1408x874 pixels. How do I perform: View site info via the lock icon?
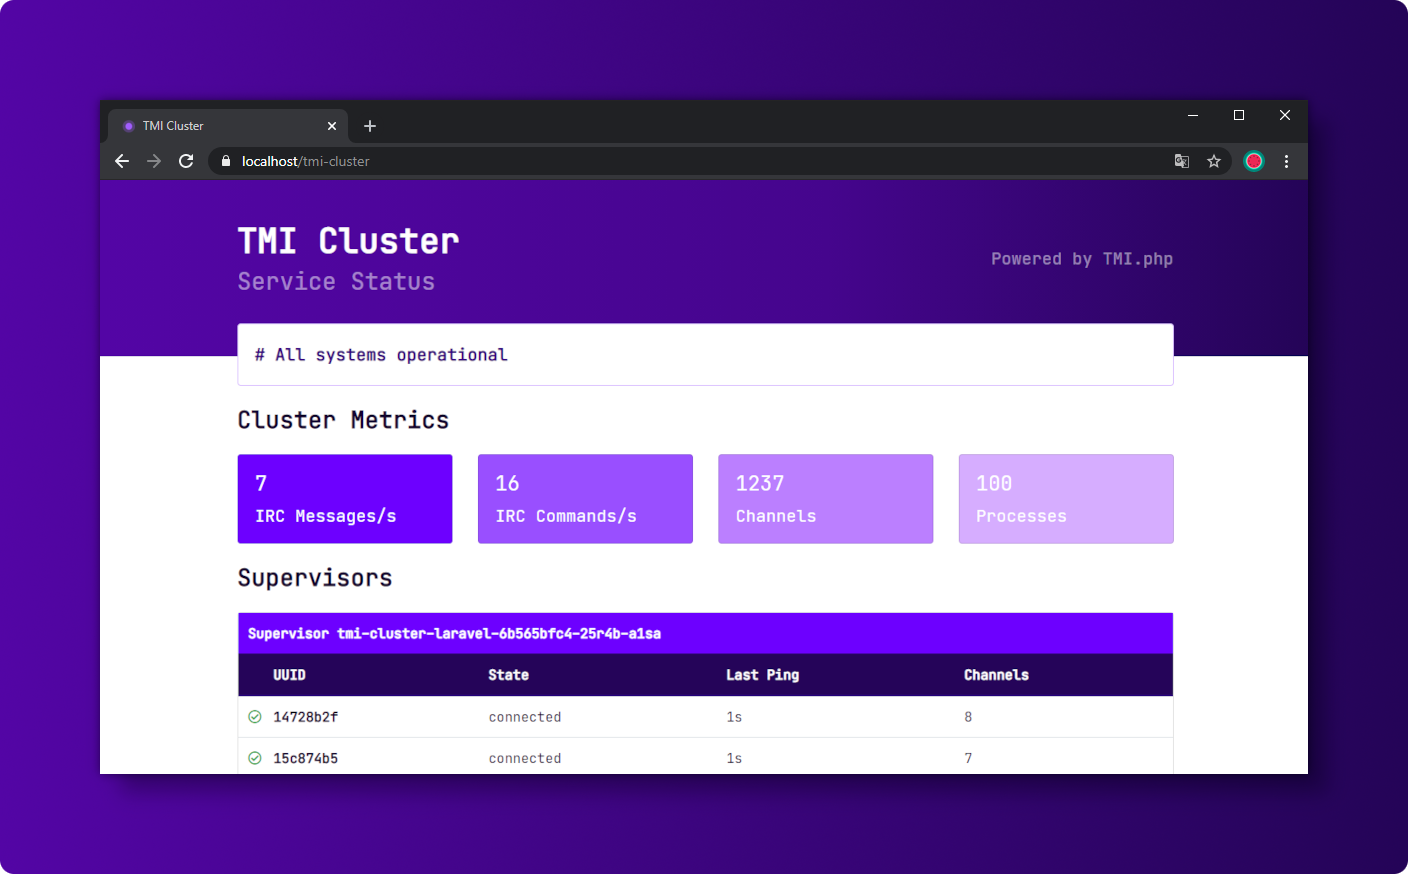pyautogui.click(x=226, y=161)
